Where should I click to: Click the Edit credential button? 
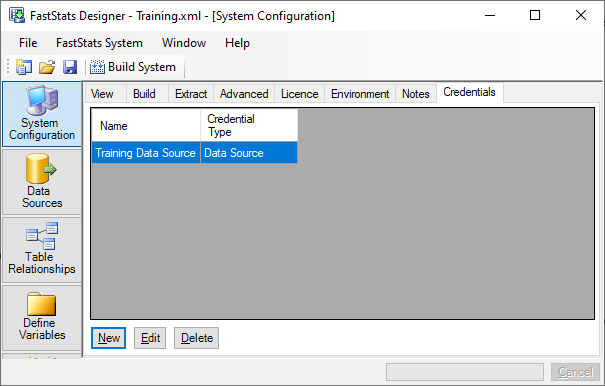(150, 338)
